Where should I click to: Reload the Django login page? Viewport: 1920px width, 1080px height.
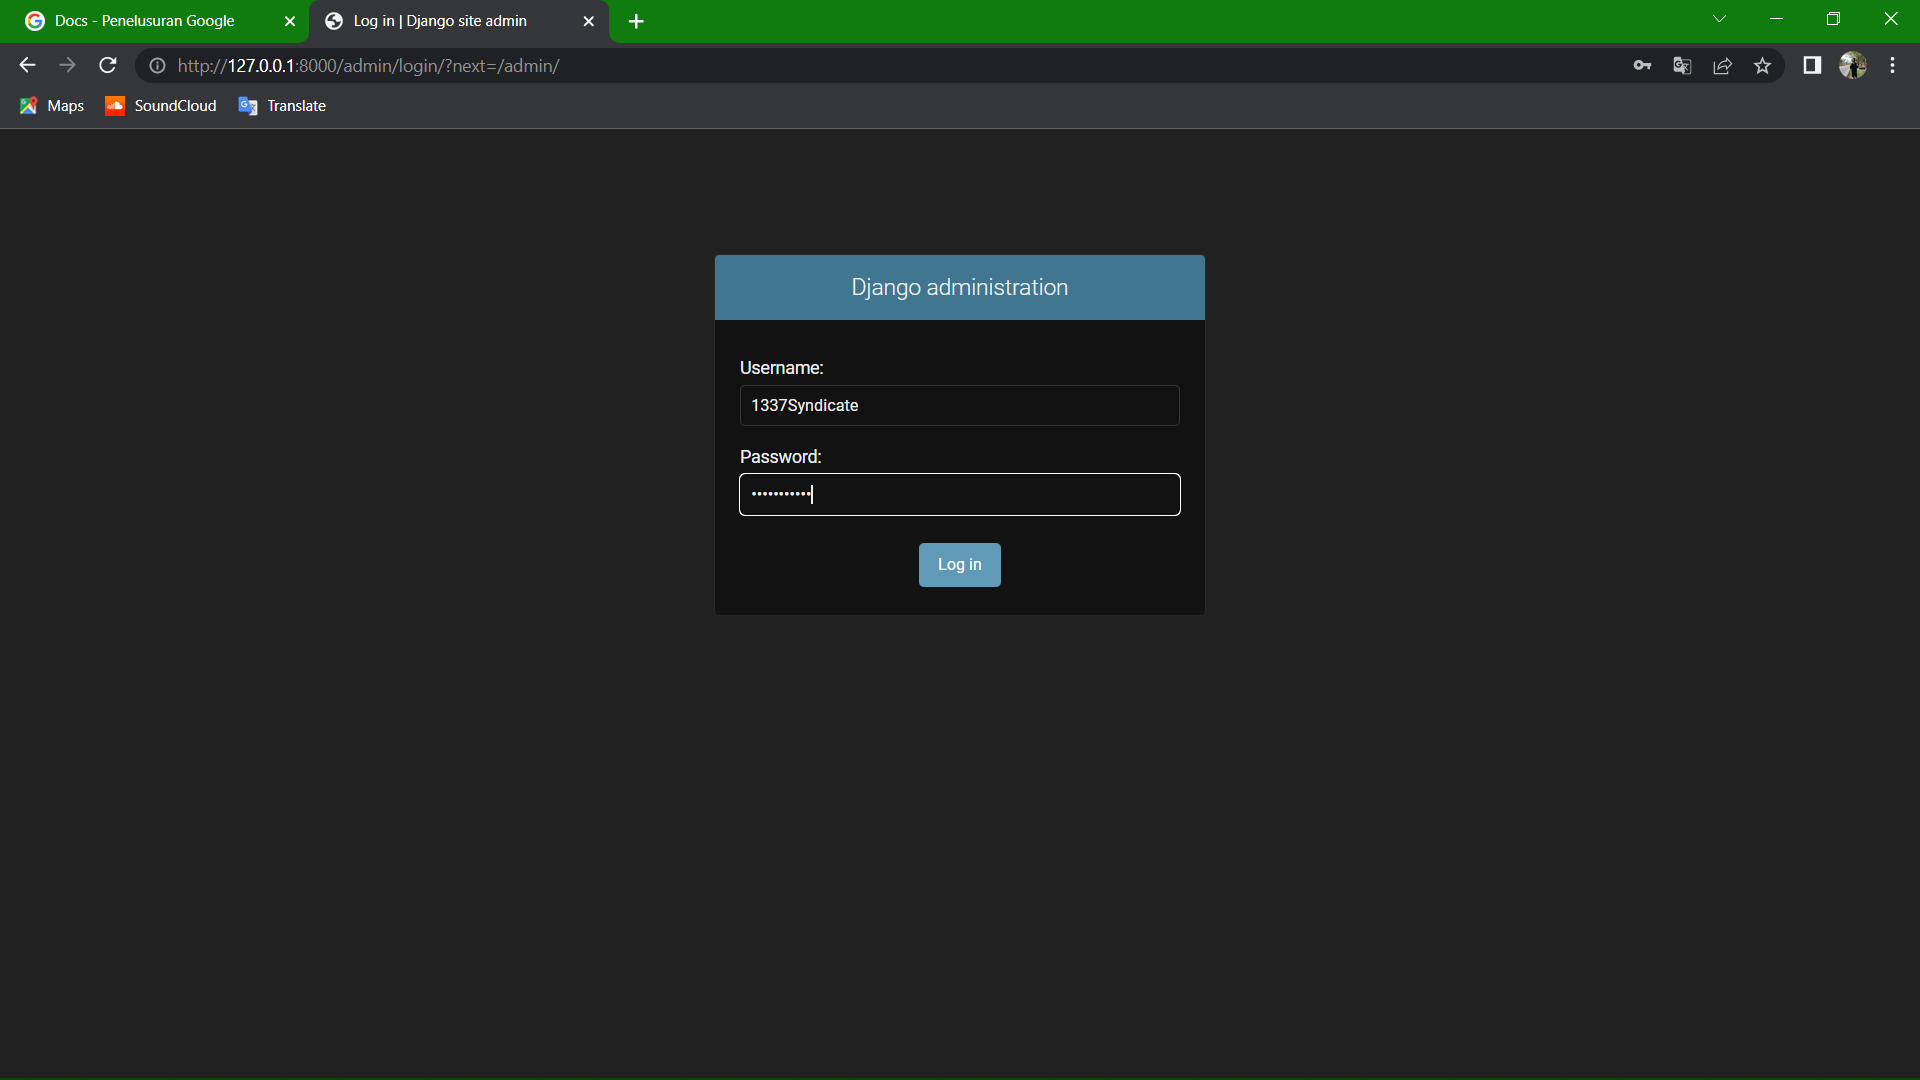[108, 66]
